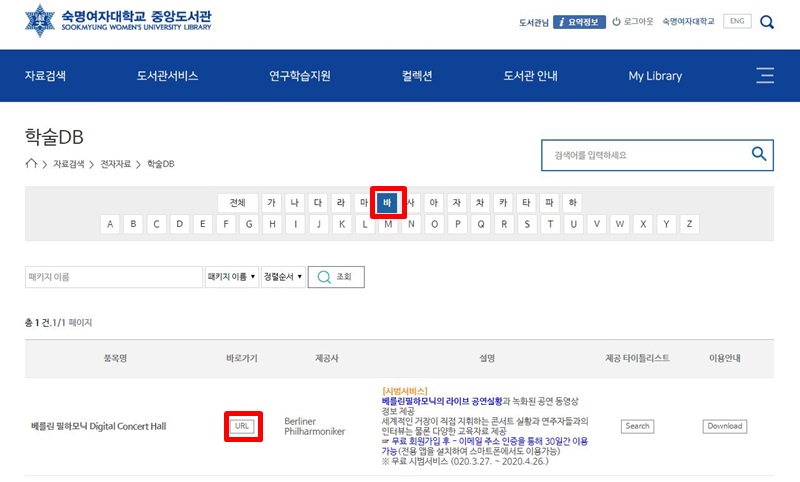The image size is (800, 482).
Task: Select the 전체 filter tab
Action: coord(237,203)
